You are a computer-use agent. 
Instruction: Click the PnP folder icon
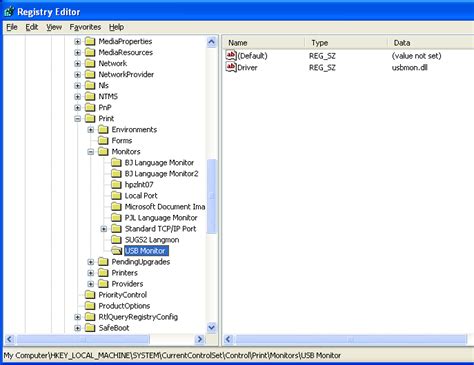(x=90, y=107)
